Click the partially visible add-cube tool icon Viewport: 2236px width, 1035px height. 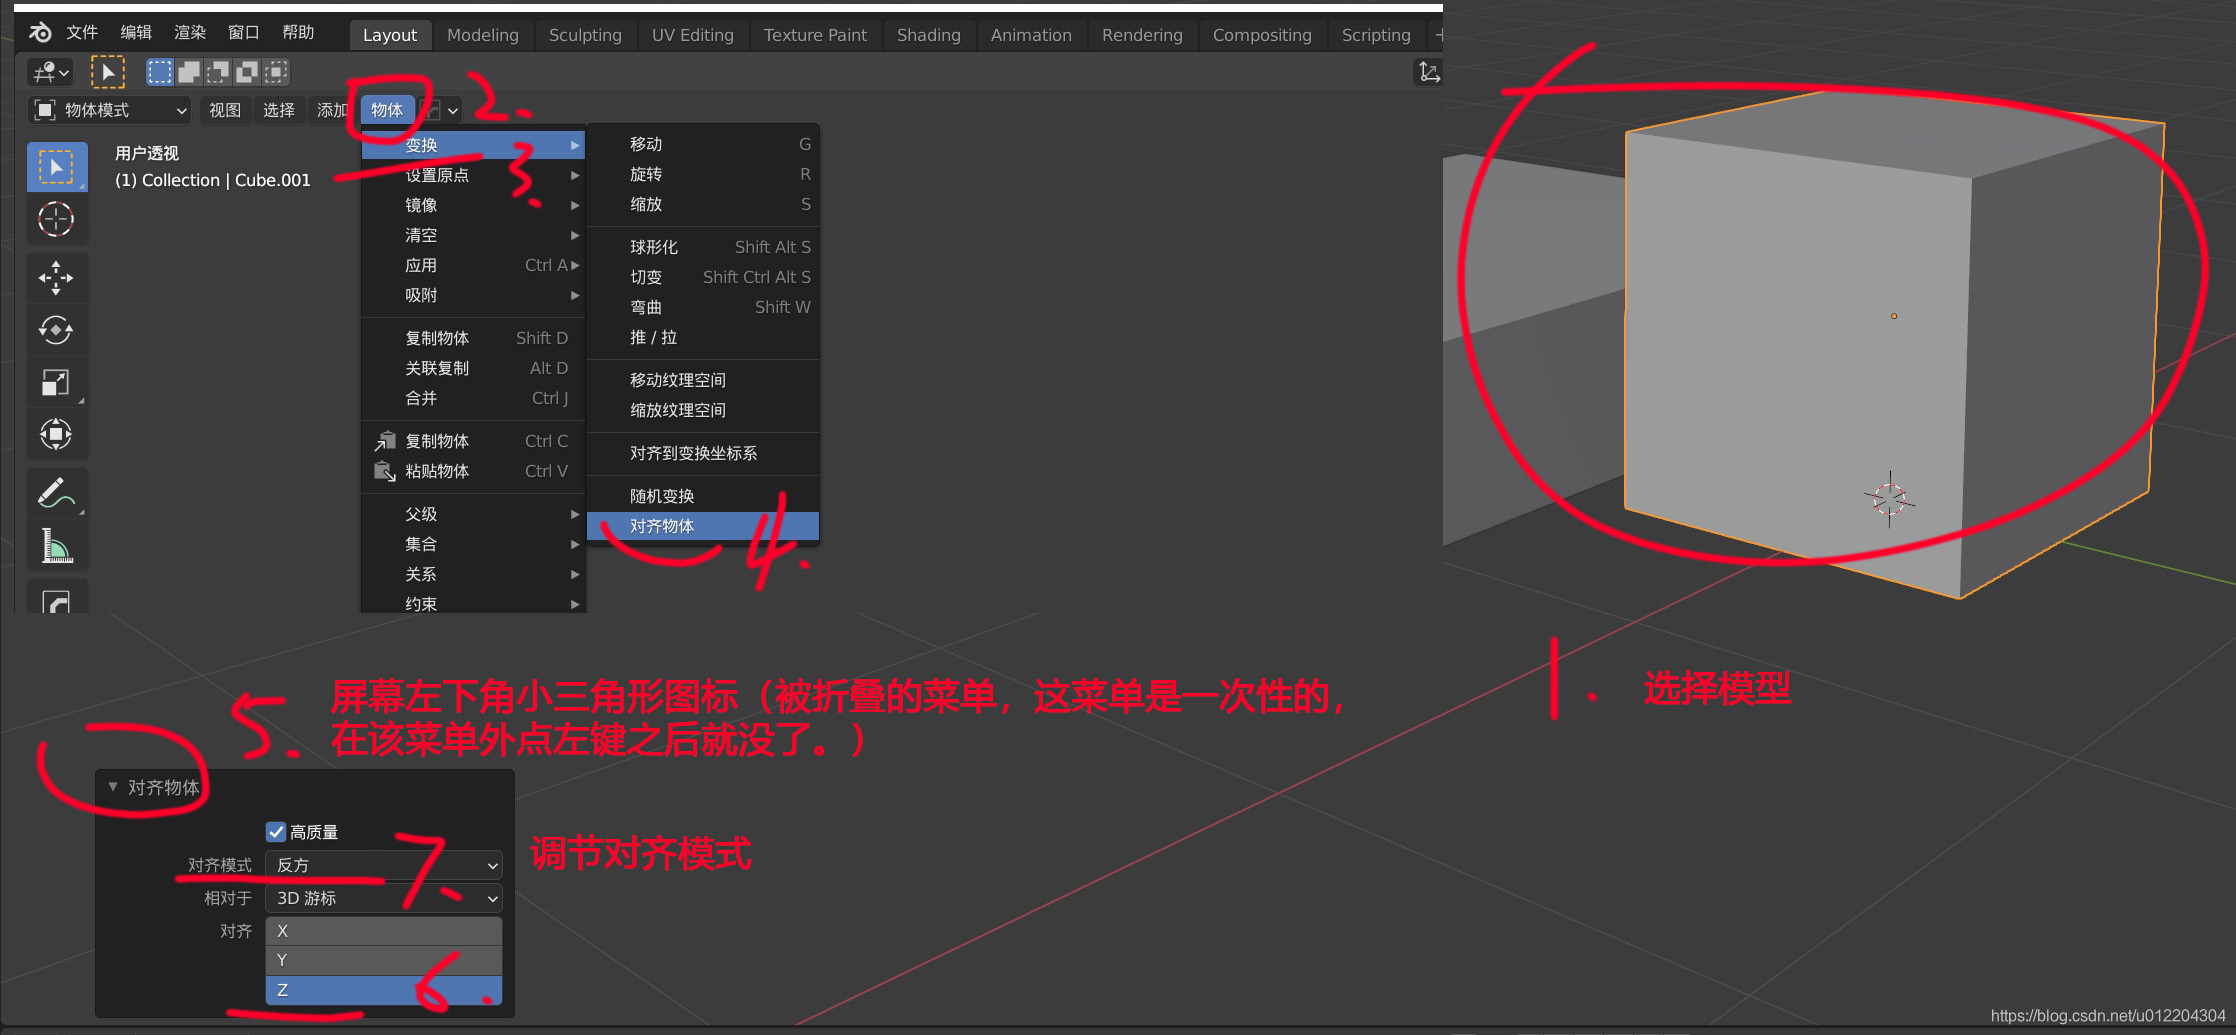point(57,597)
